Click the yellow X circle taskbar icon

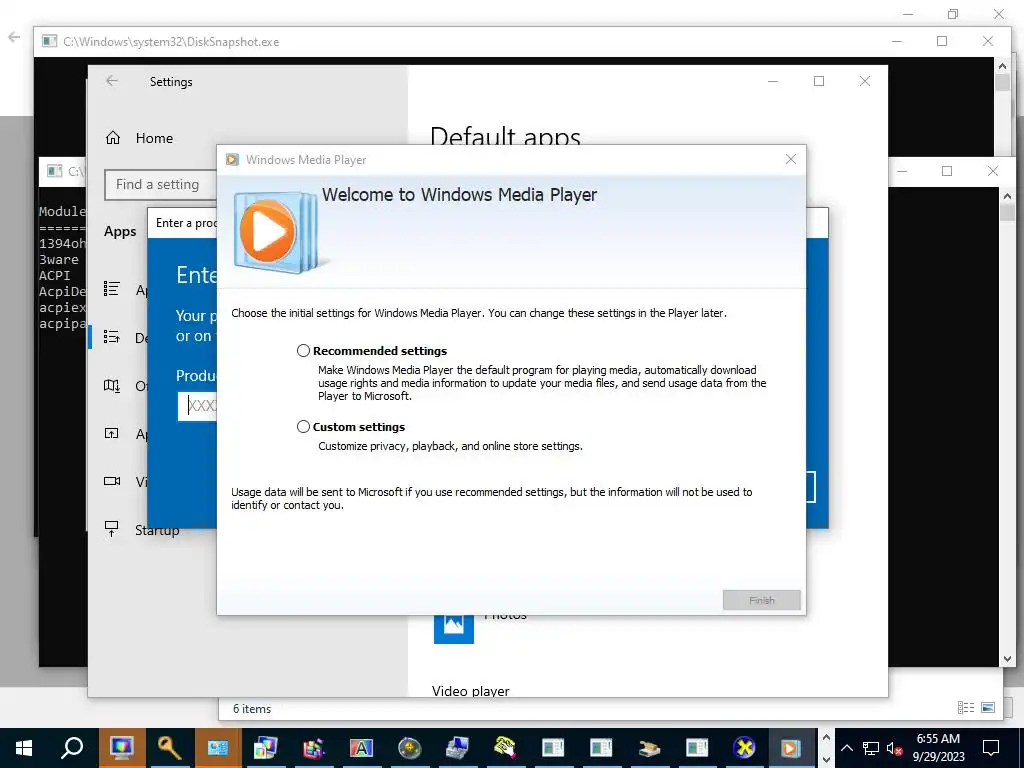click(x=744, y=748)
